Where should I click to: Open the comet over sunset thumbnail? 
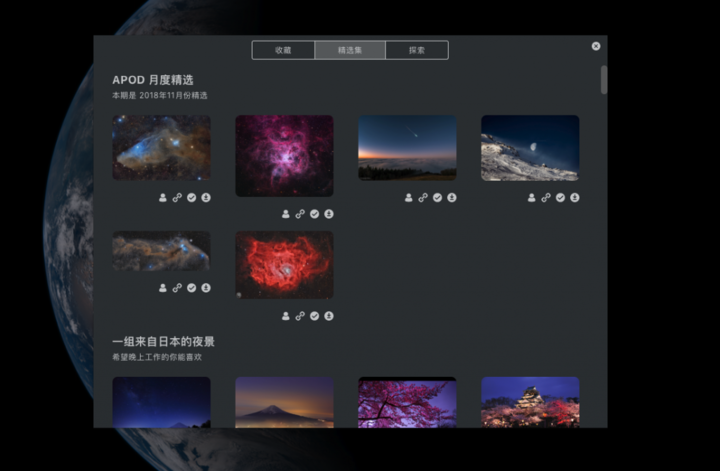[x=407, y=147]
